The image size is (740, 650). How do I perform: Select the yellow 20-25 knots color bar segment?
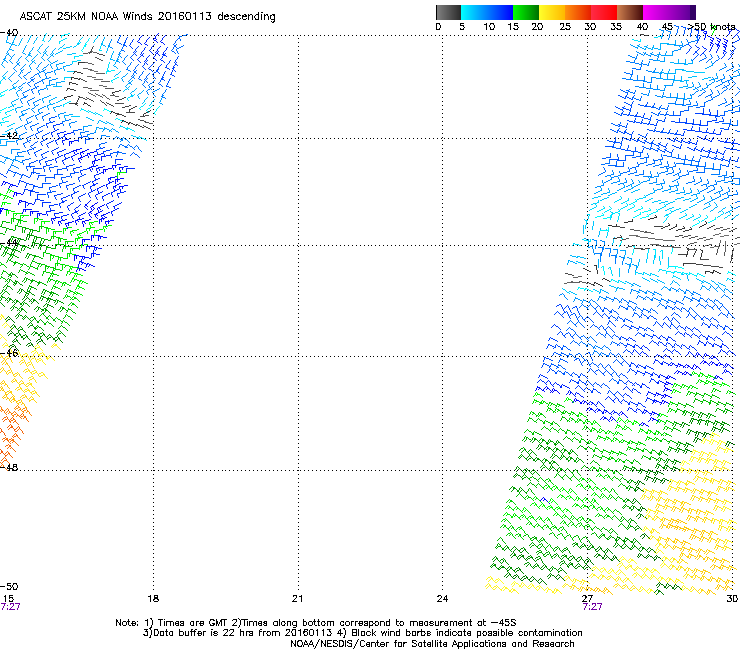(x=552, y=12)
